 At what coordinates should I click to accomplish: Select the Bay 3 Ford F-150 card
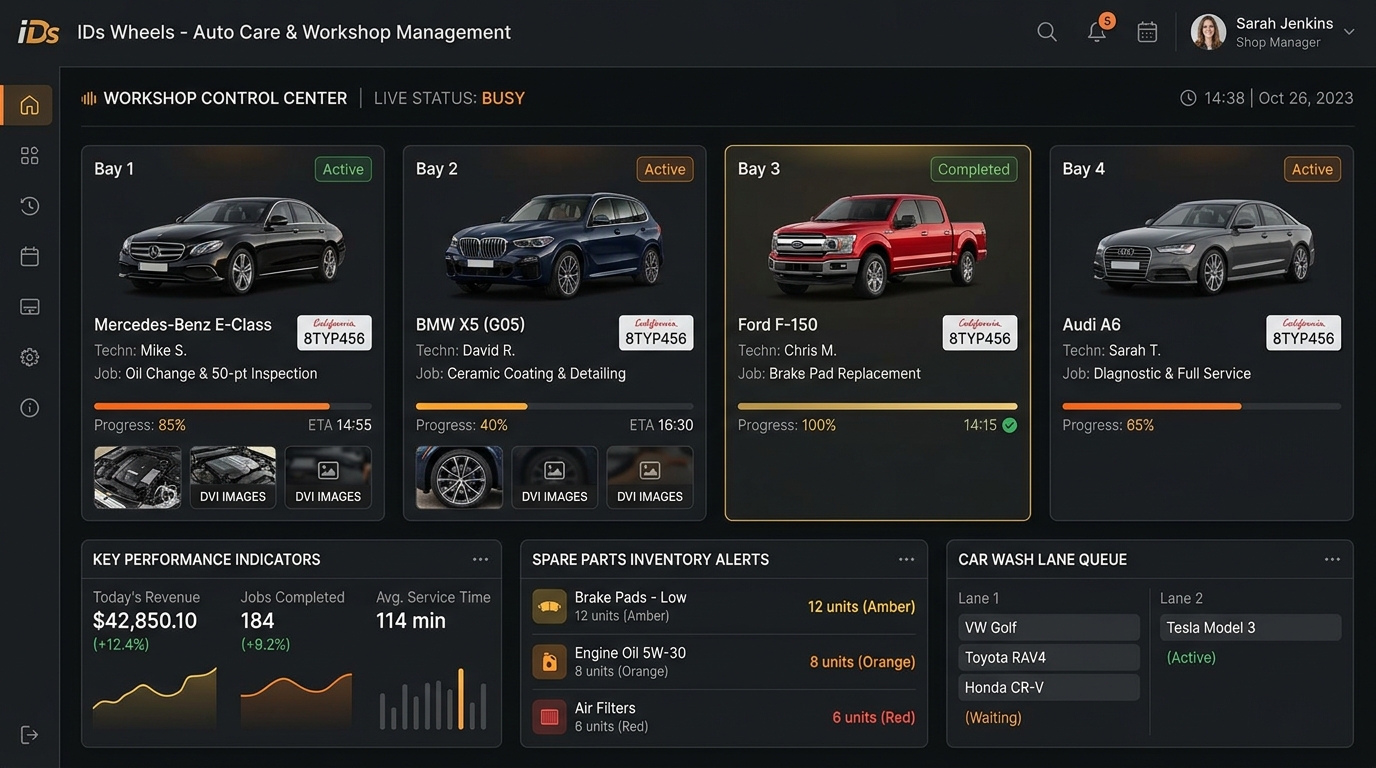pos(878,333)
